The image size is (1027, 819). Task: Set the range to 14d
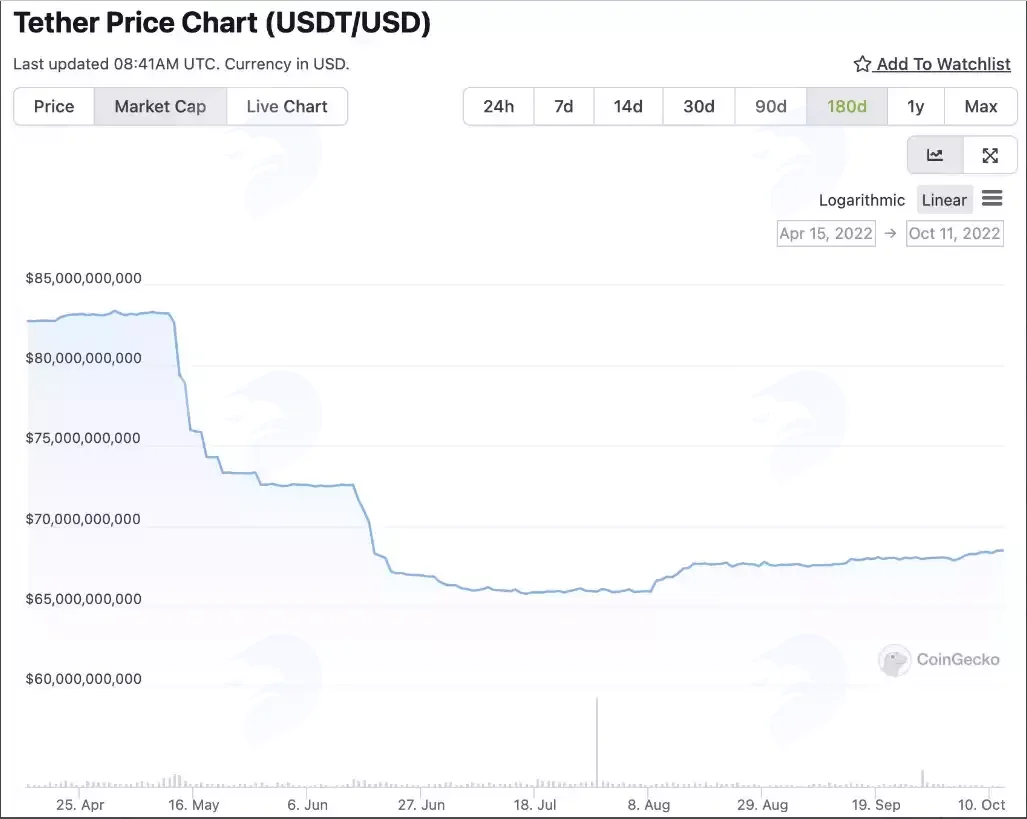pyautogui.click(x=628, y=106)
